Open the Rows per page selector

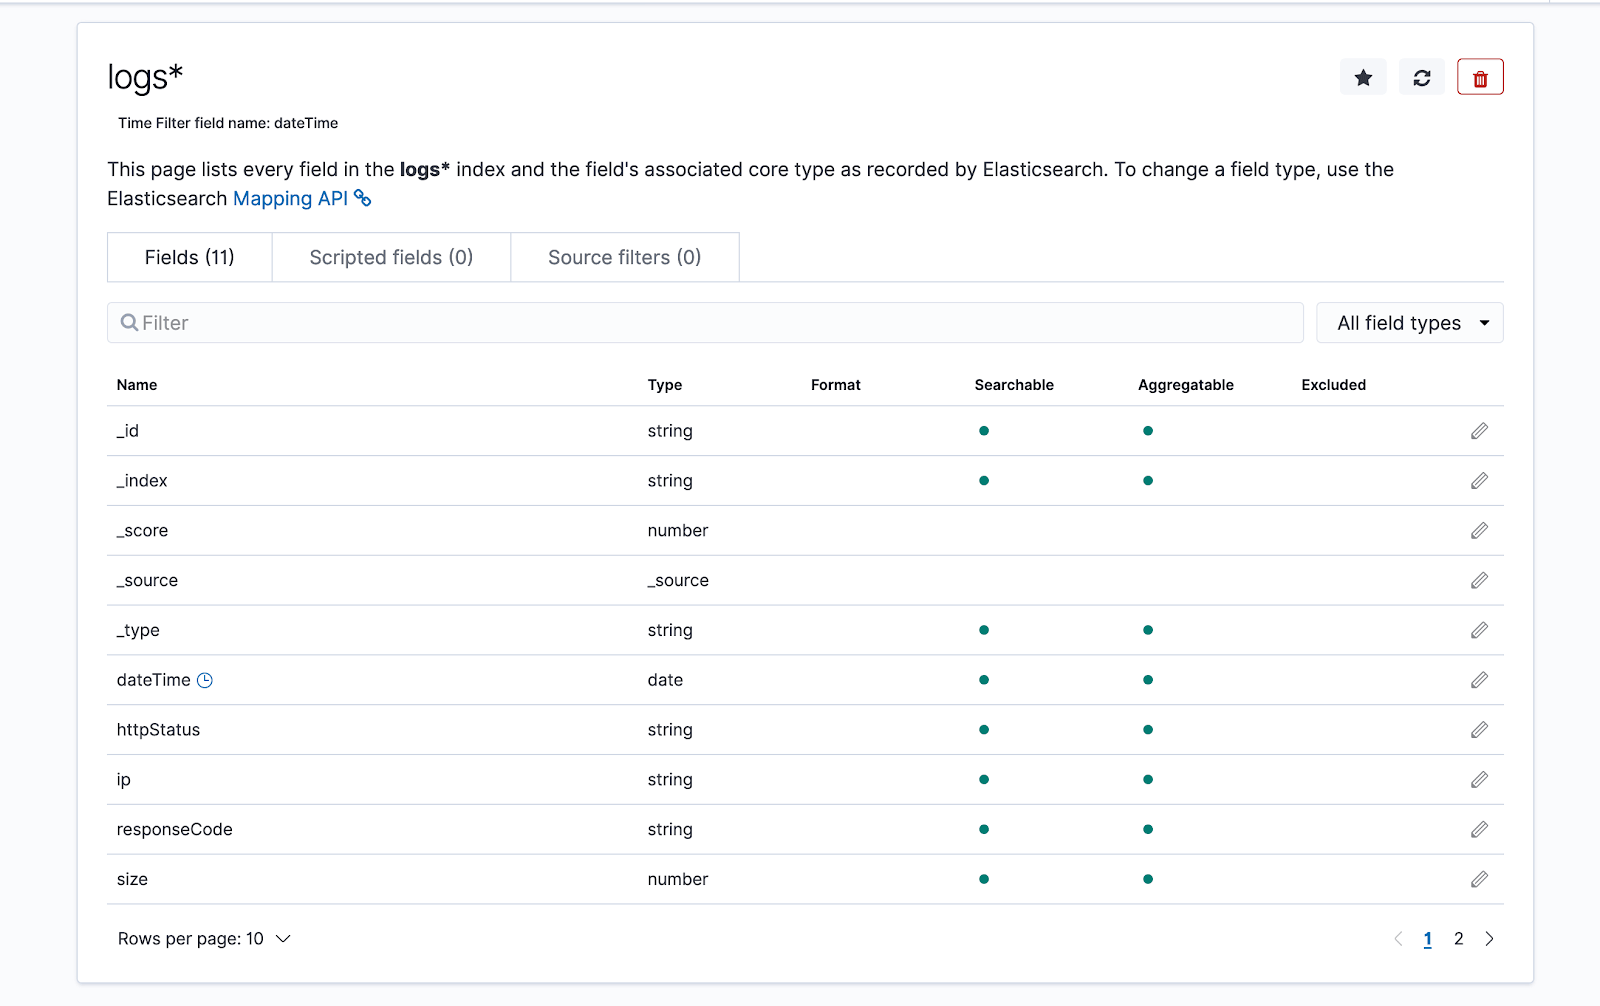coord(204,939)
